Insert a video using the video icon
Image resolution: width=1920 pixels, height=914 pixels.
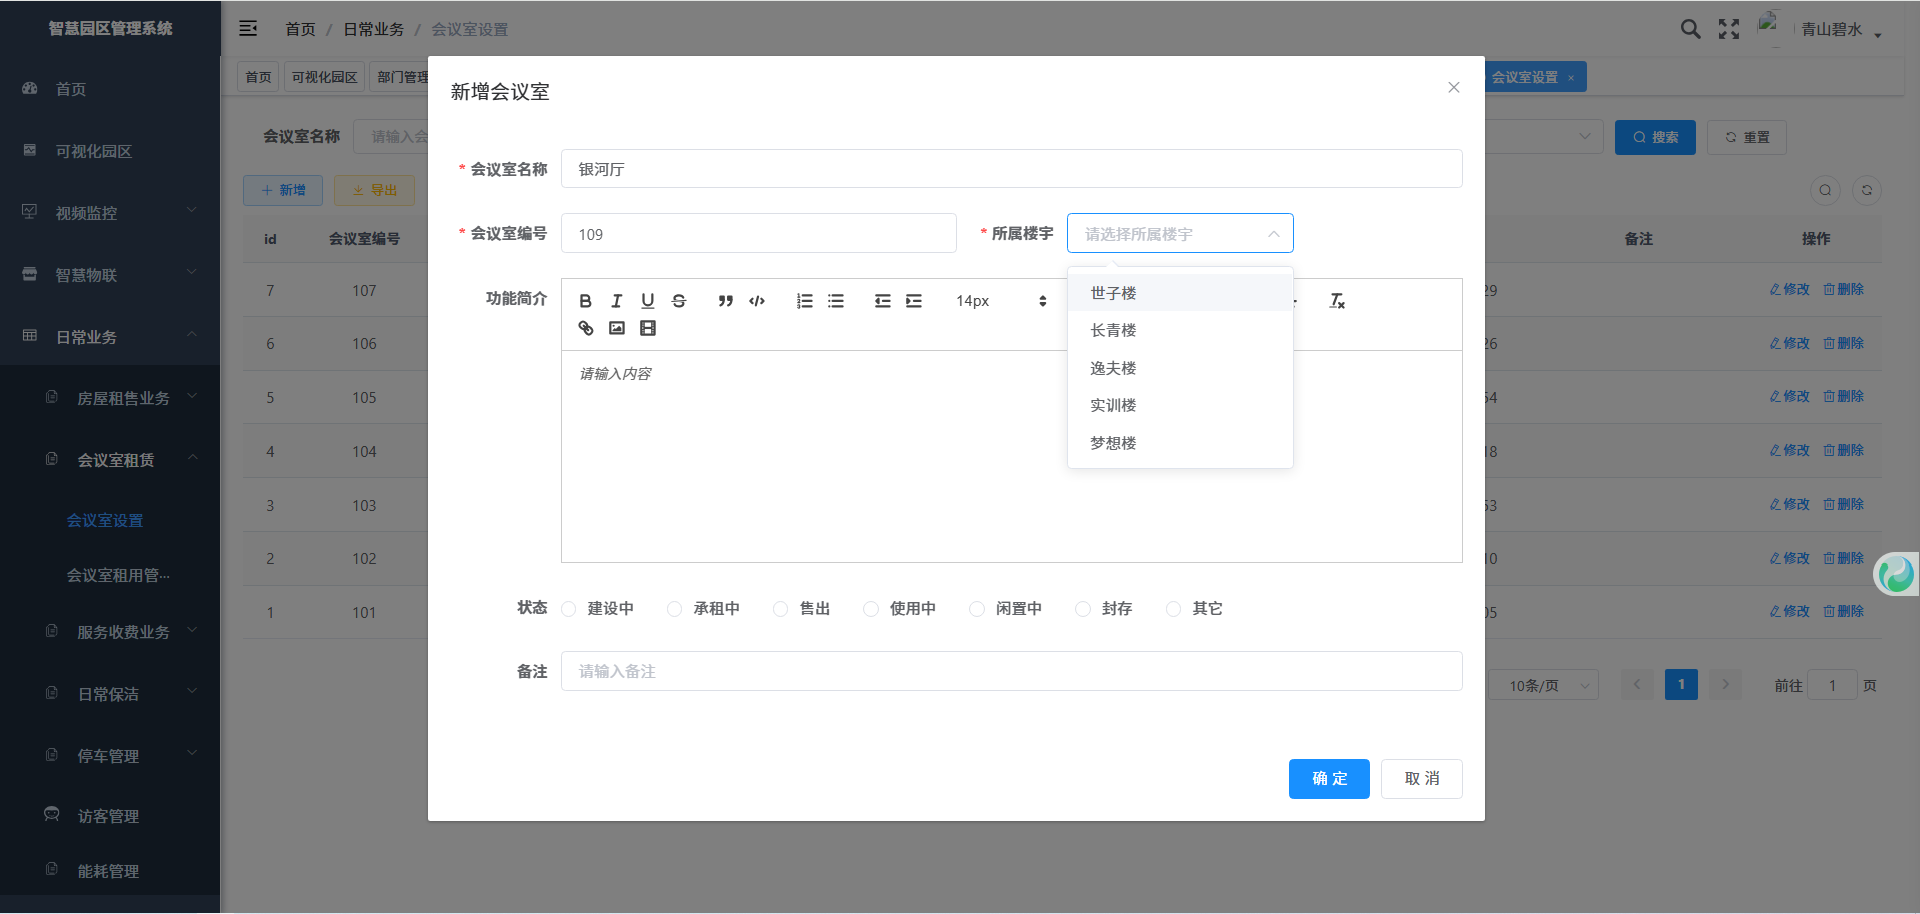coord(648,328)
